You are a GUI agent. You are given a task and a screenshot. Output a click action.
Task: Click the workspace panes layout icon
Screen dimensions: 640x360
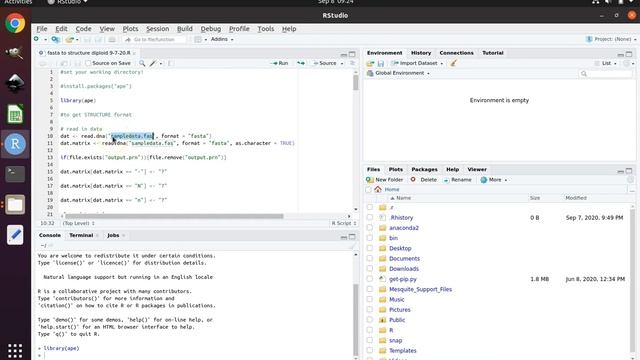point(198,39)
